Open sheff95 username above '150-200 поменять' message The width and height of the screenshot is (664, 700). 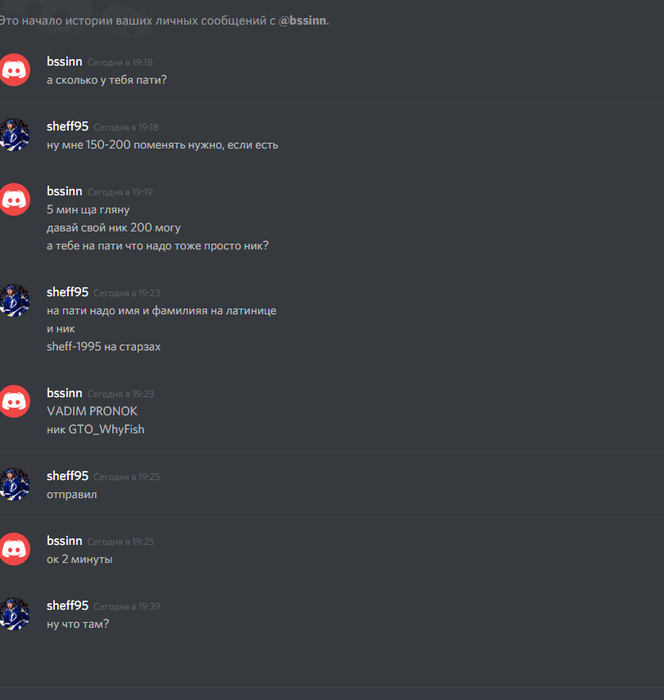click(67, 126)
